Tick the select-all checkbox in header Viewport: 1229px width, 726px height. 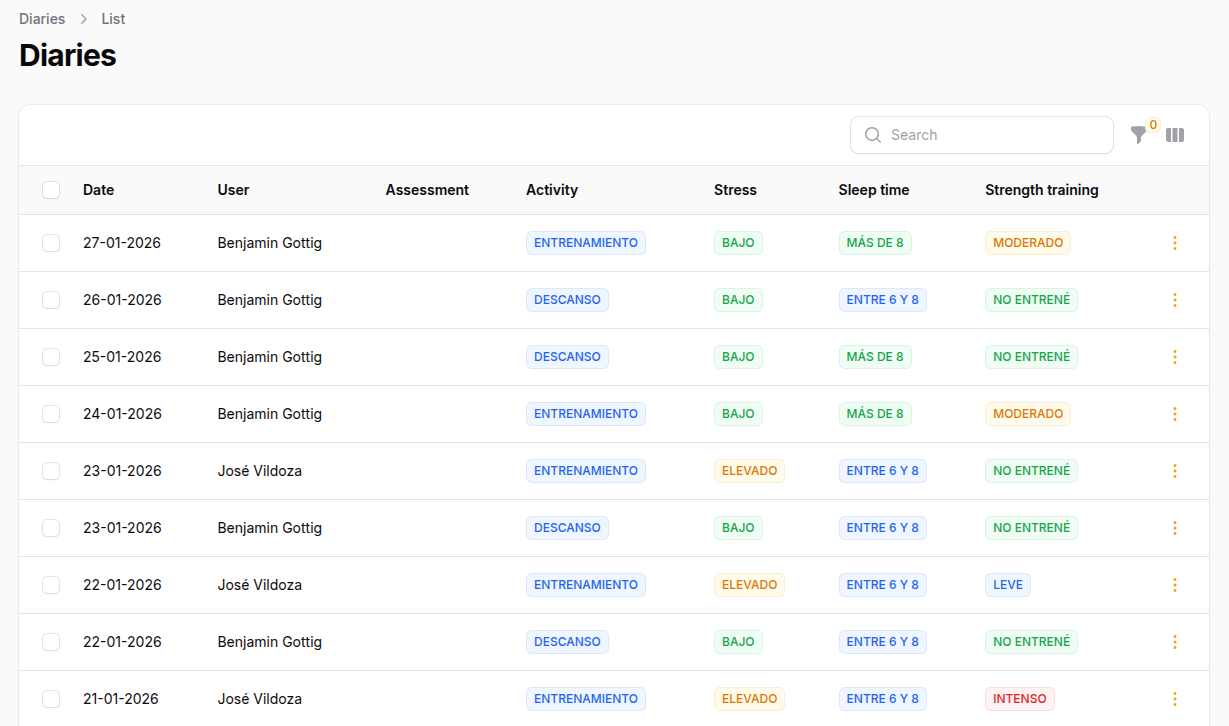point(51,190)
